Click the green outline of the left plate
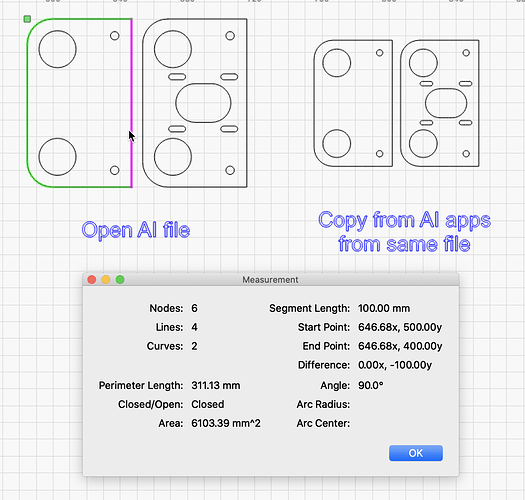 click(27, 103)
